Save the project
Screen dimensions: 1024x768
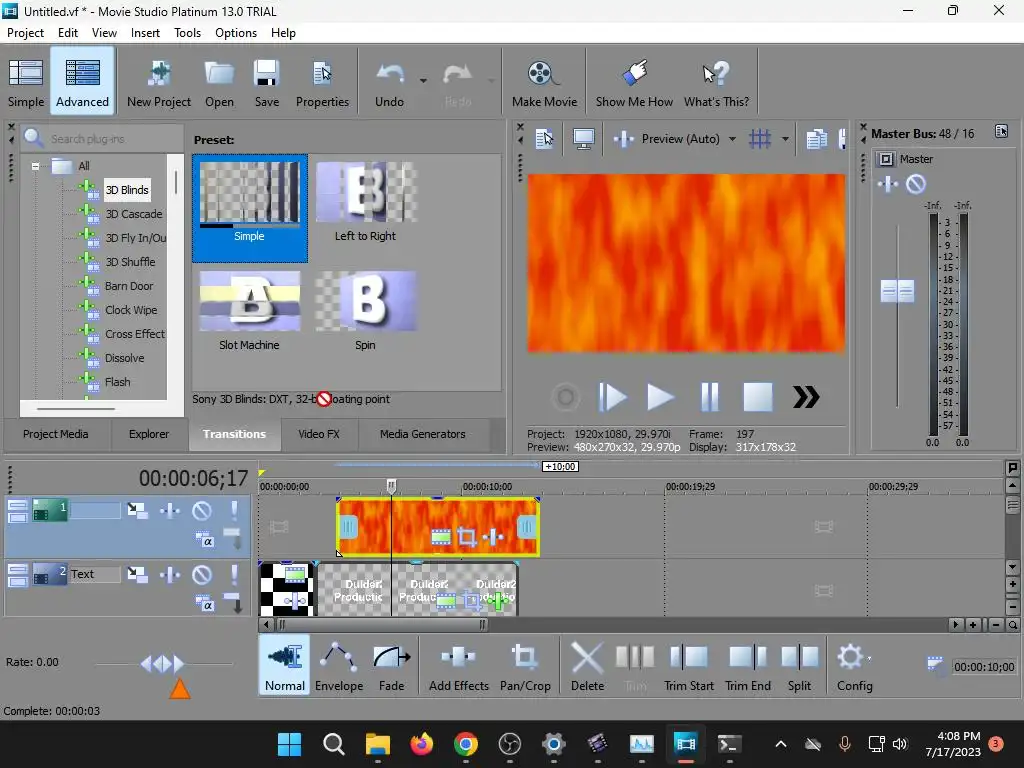click(x=266, y=84)
